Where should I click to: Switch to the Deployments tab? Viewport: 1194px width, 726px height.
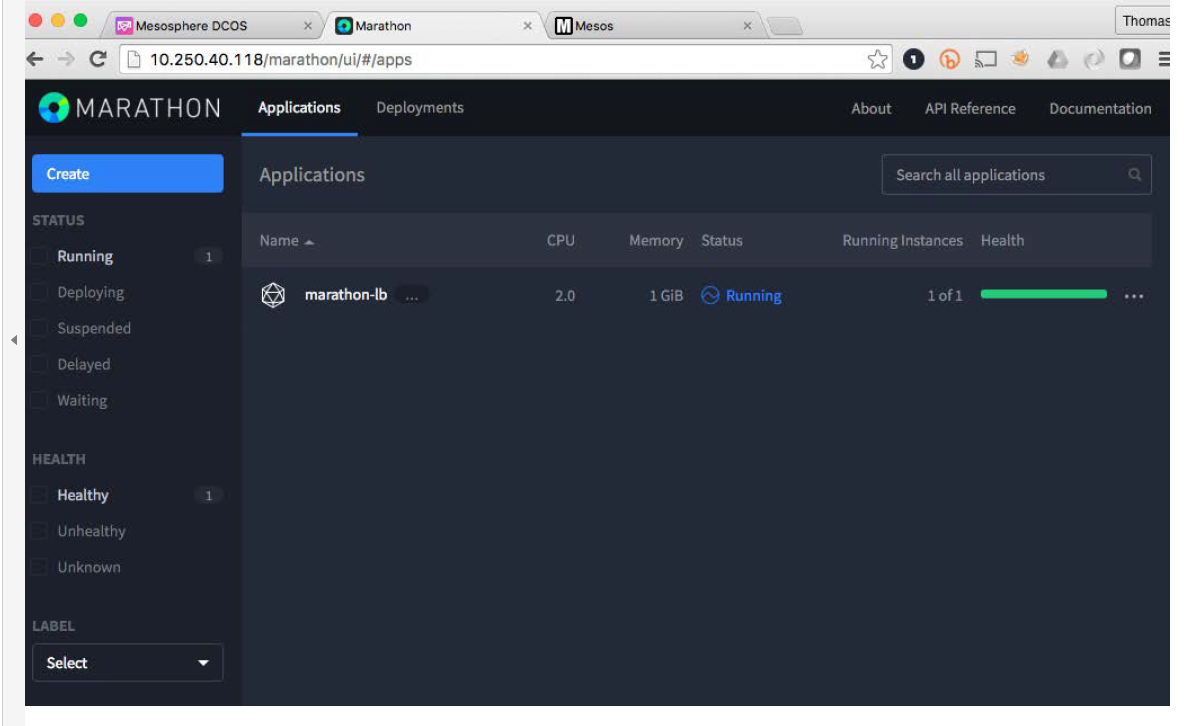pyautogui.click(x=420, y=108)
